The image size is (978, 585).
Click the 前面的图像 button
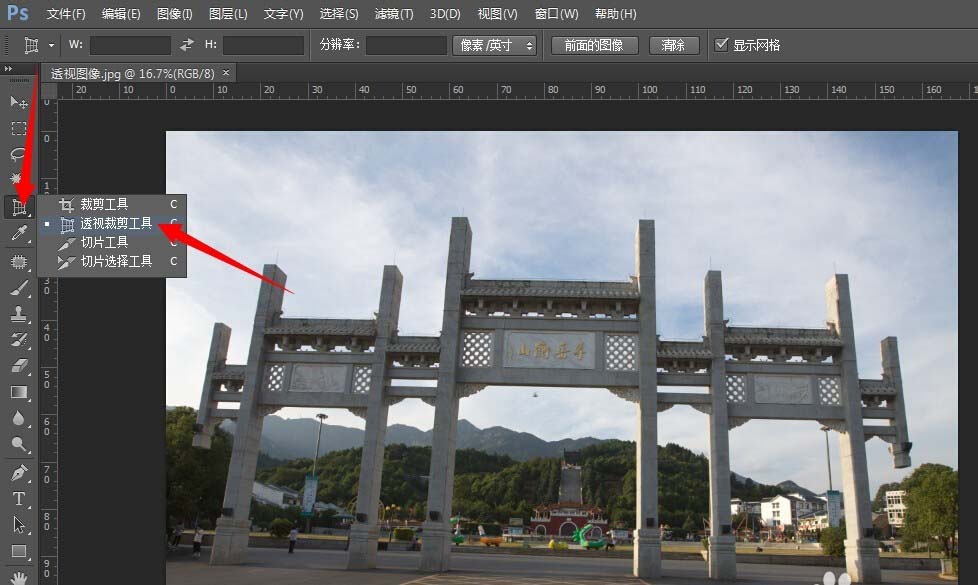pyautogui.click(x=593, y=44)
